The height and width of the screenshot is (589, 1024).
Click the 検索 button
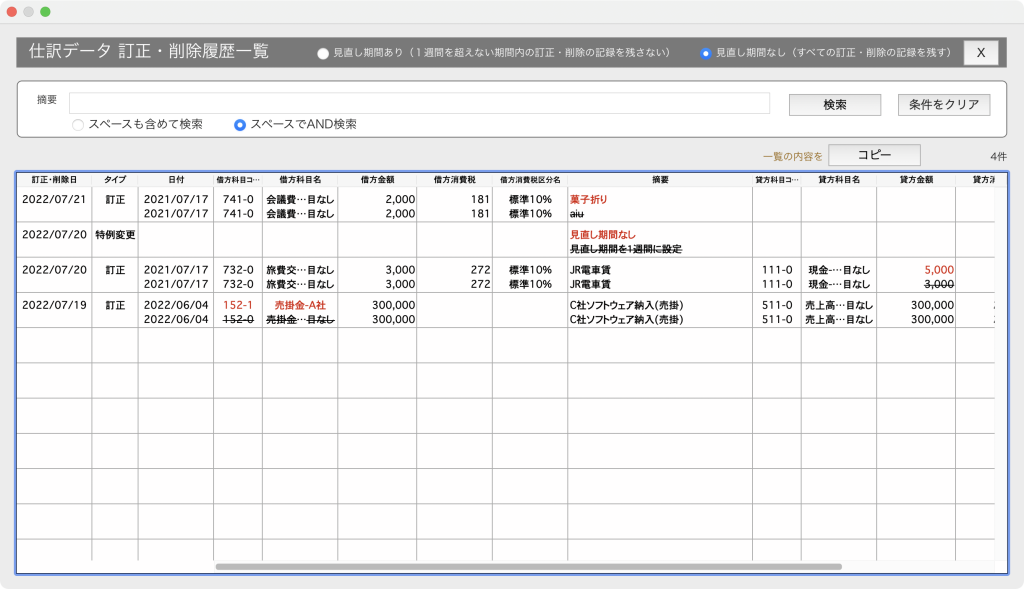coord(834,105)
